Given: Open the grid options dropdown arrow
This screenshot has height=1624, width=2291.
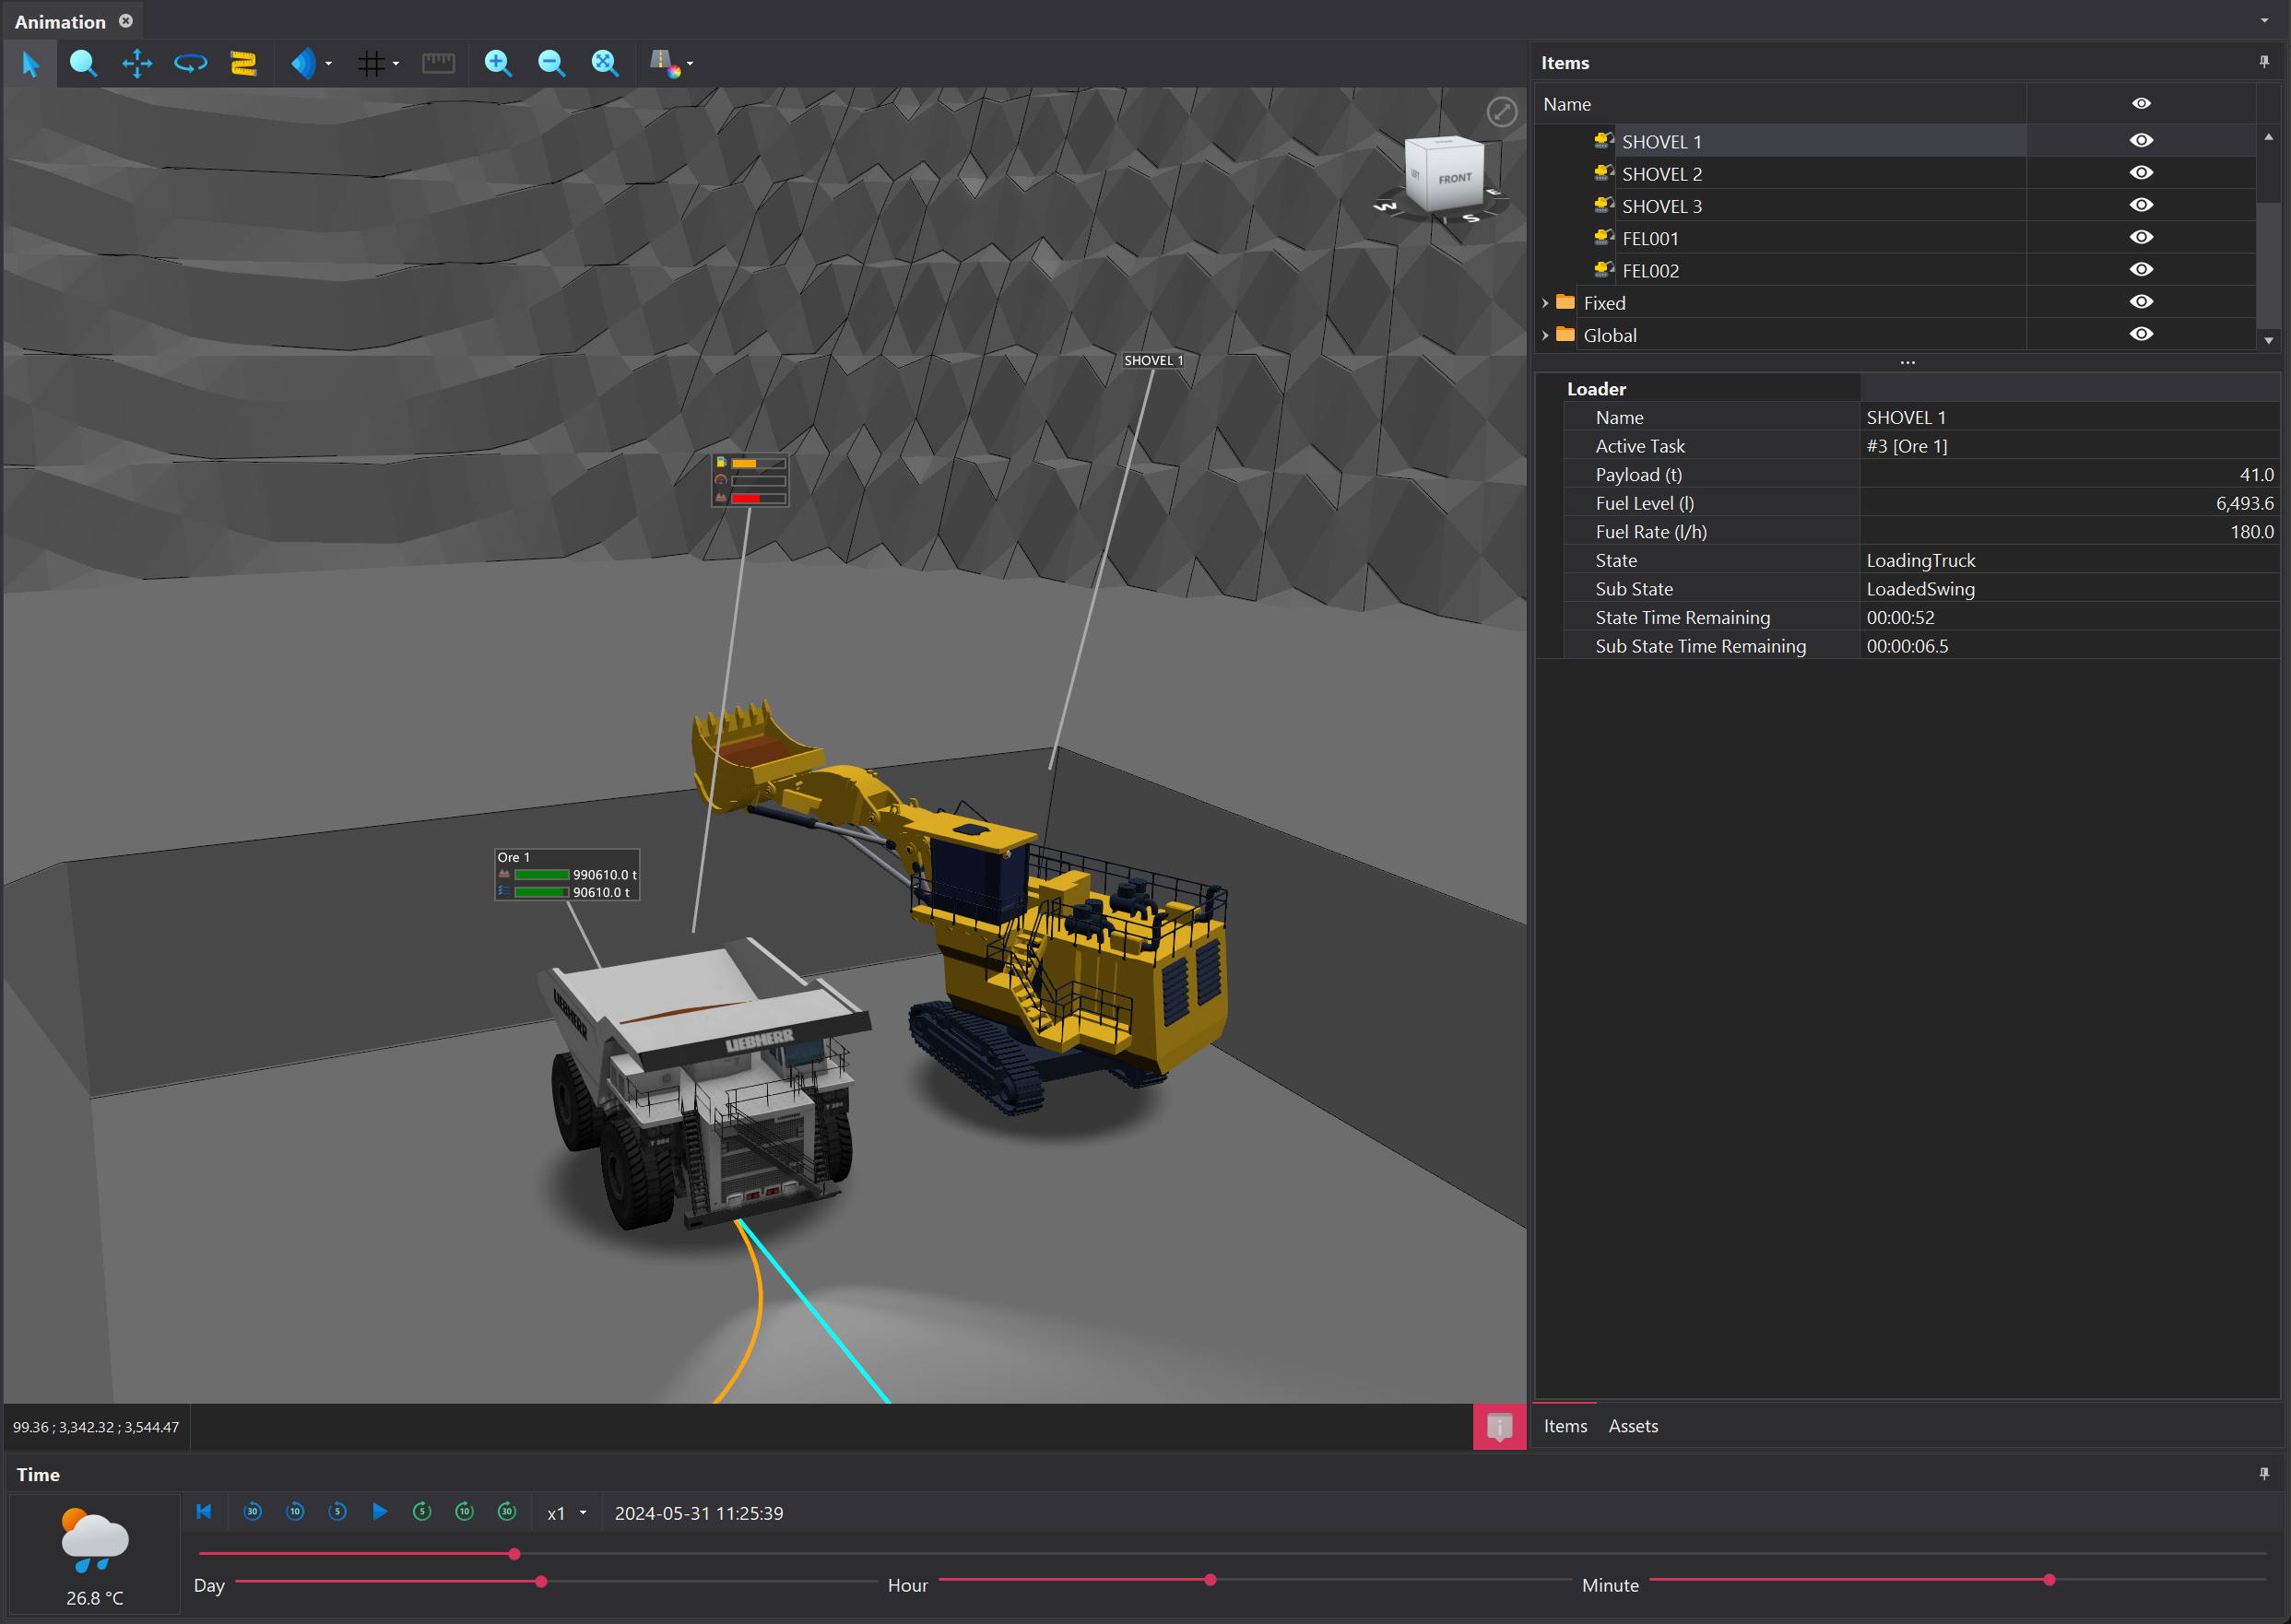Looking at the screenshot, I should pyautogui.click(x=396, y=64).
